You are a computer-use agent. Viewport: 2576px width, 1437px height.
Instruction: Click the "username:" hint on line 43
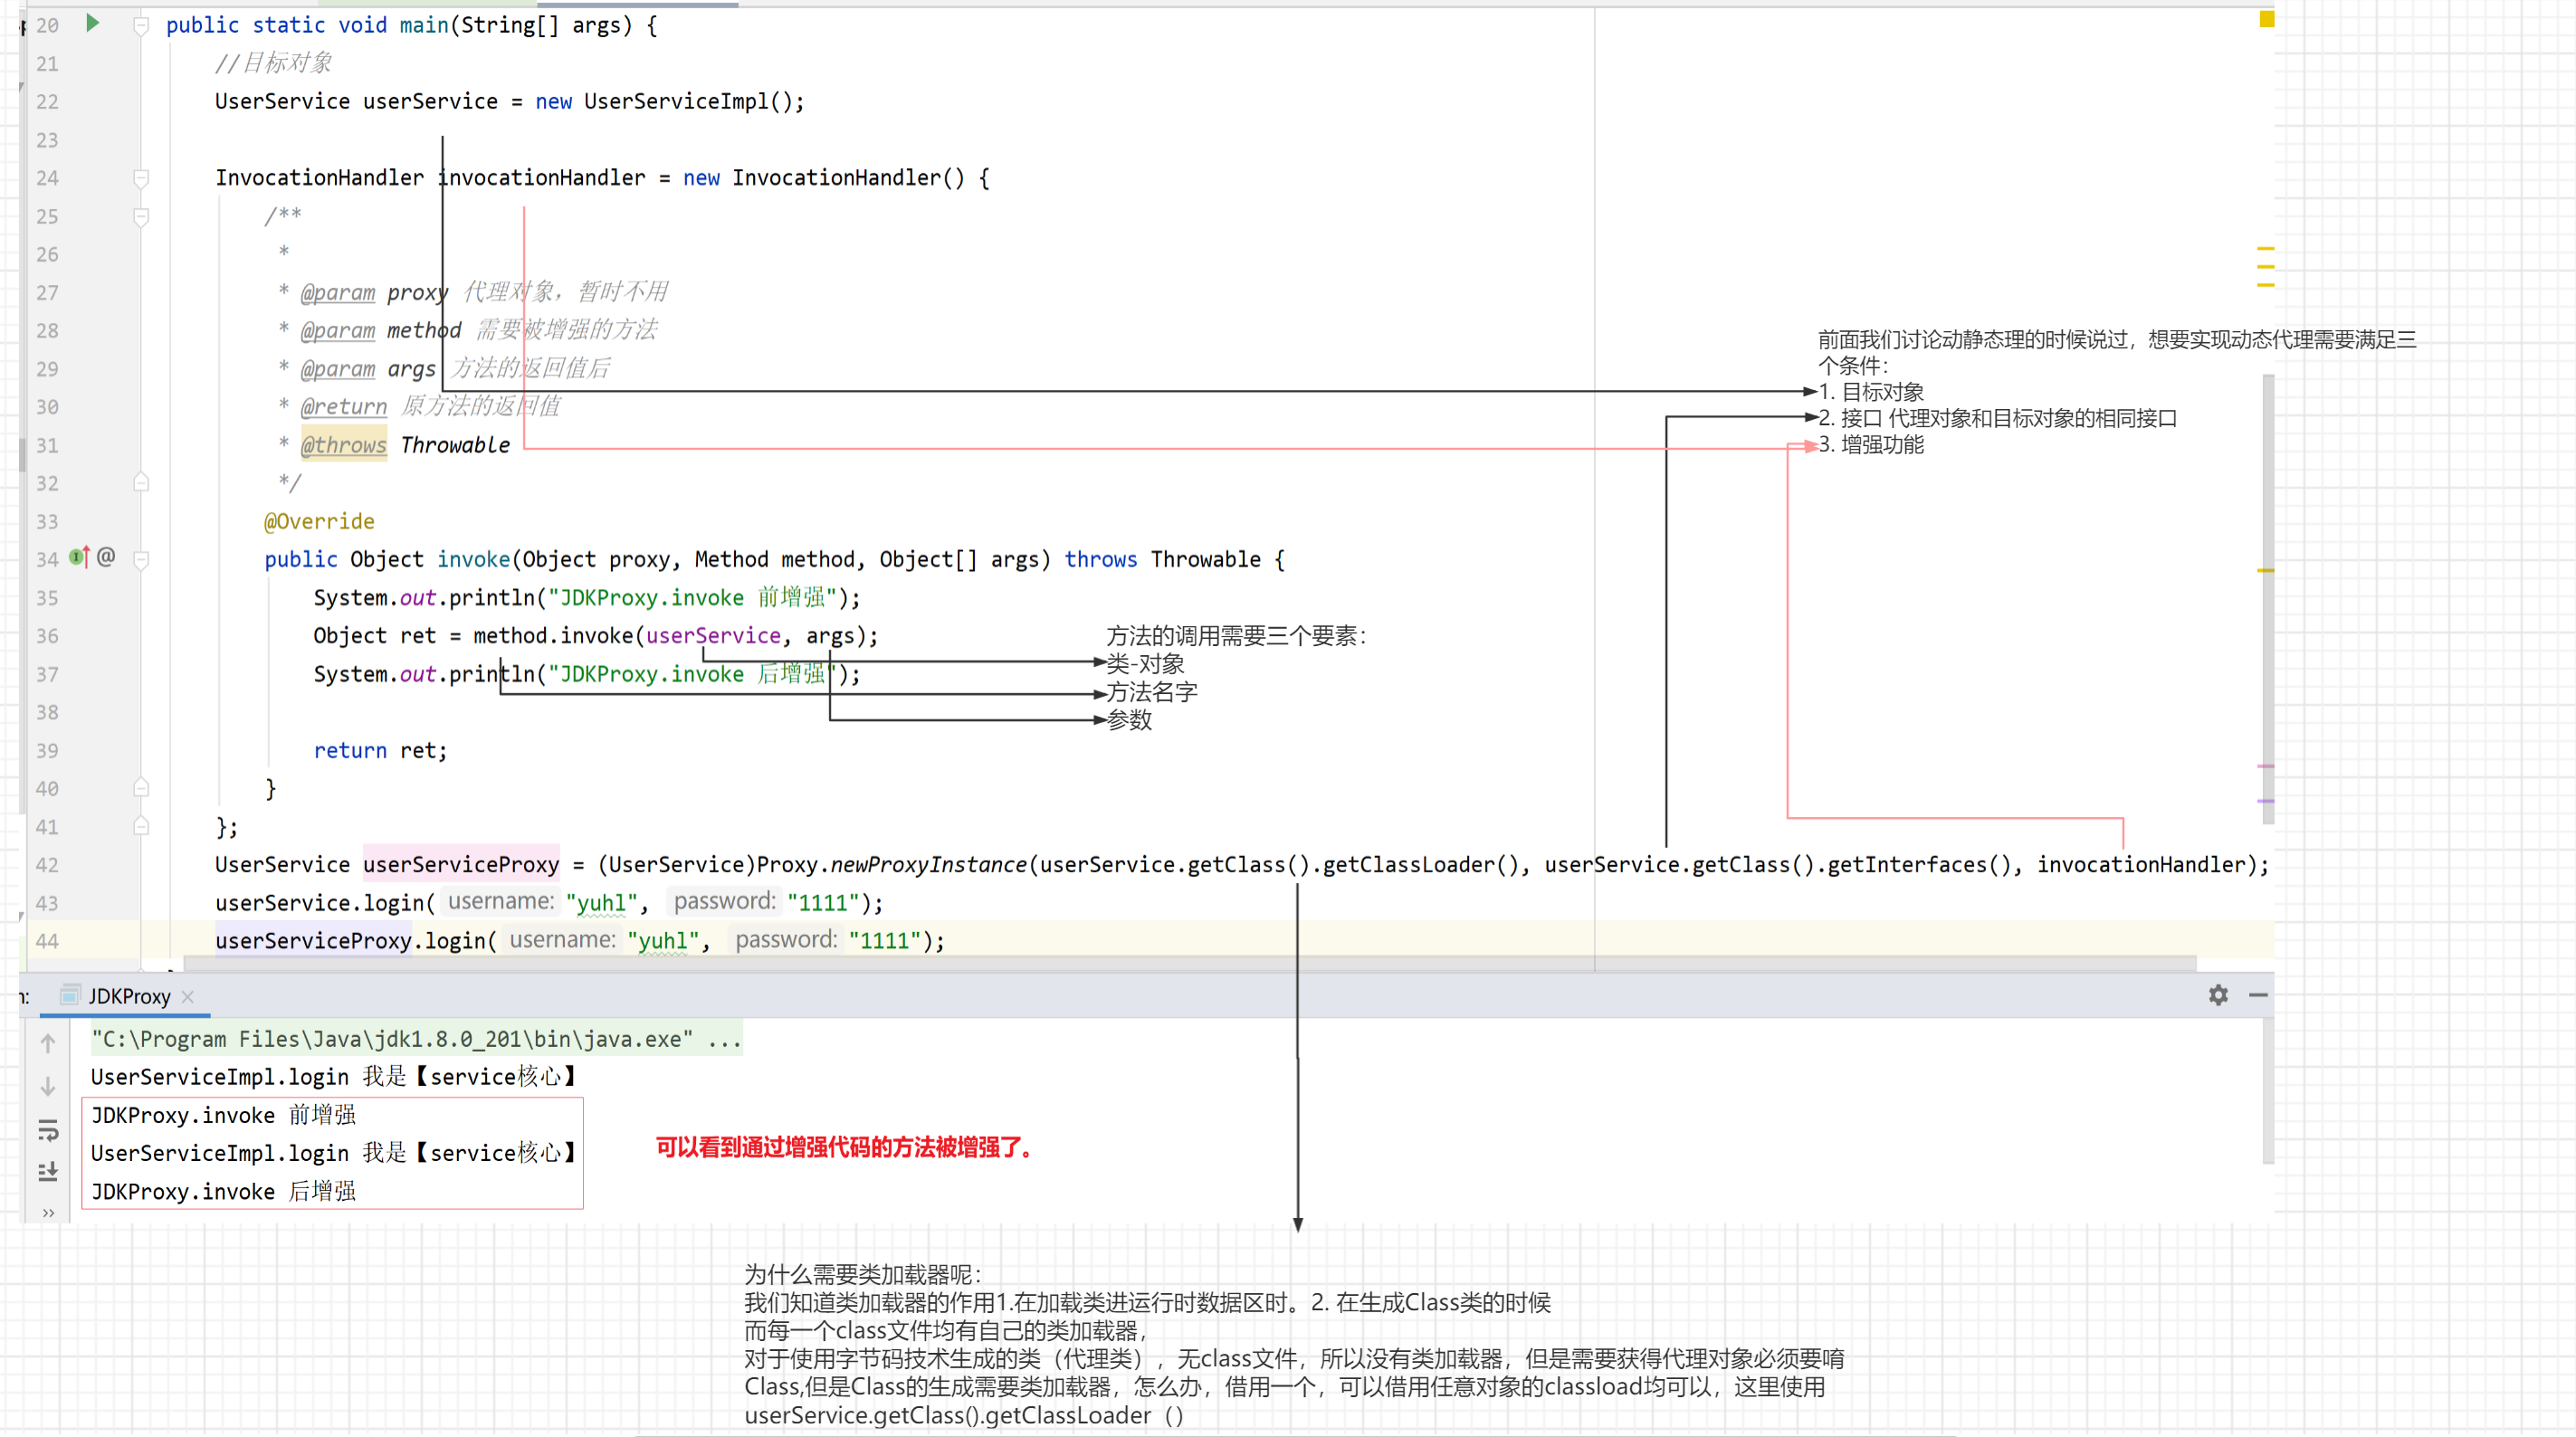click(x=500, y=901)
